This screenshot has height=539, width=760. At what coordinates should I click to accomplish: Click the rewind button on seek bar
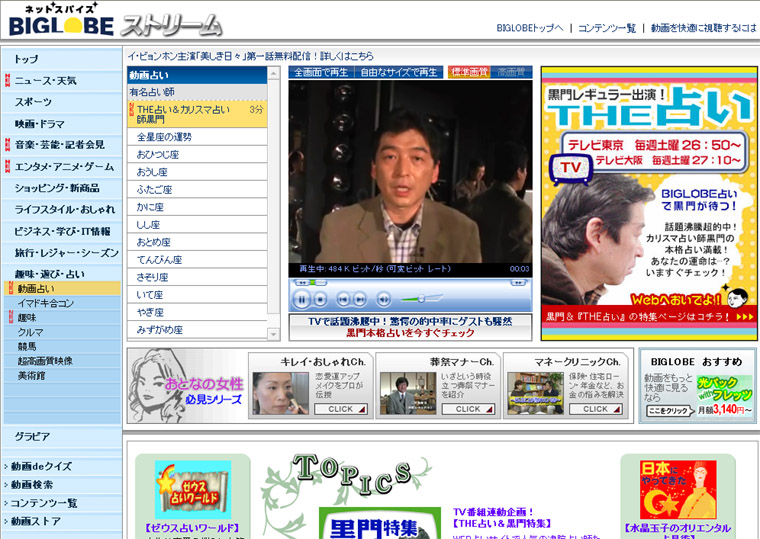pyautogui.click(x=301, y=283)
